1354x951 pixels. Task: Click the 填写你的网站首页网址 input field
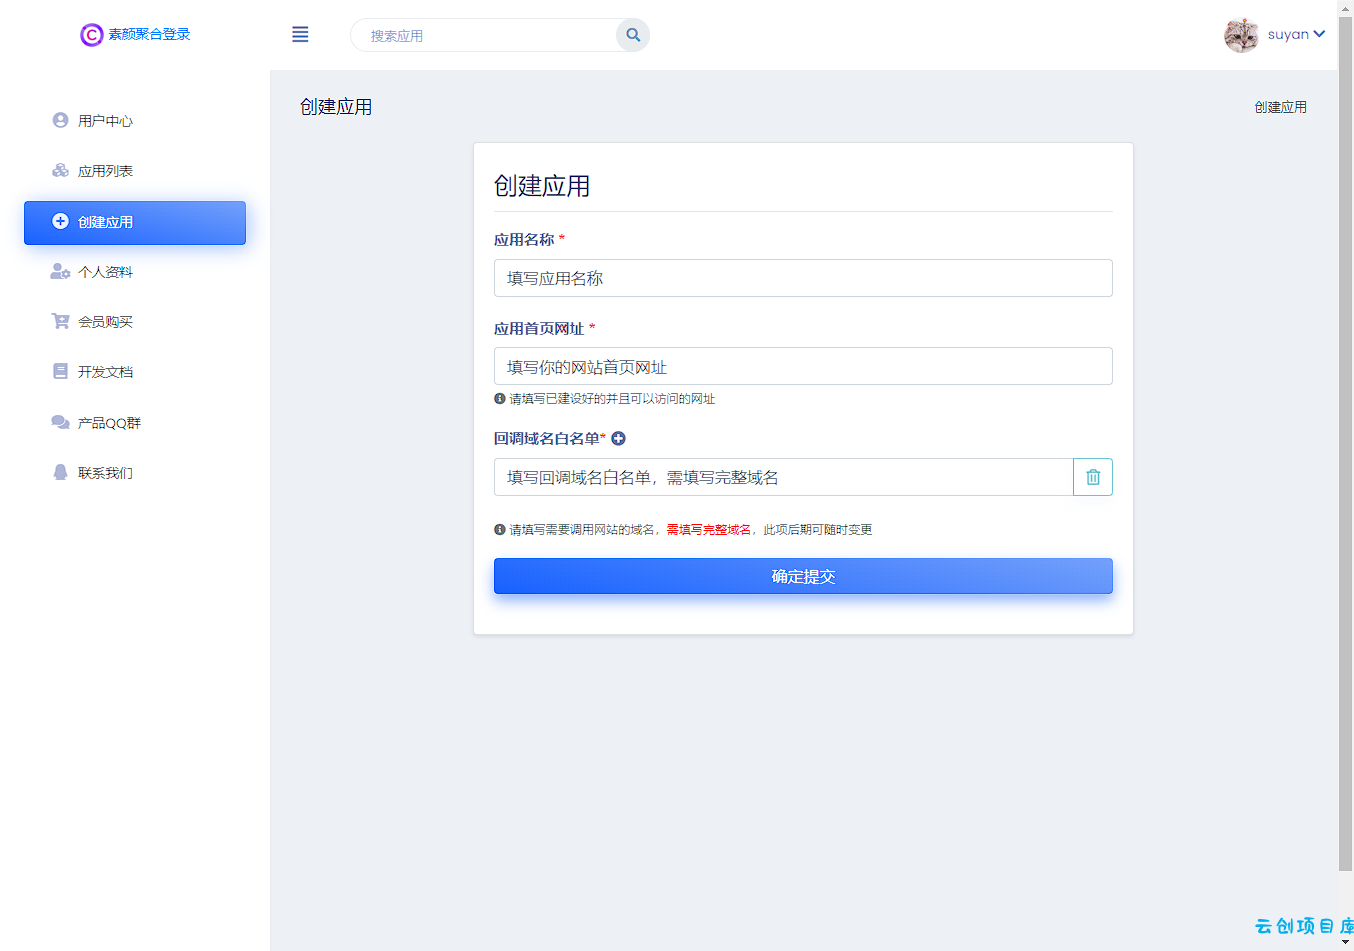tap(803, 366)
